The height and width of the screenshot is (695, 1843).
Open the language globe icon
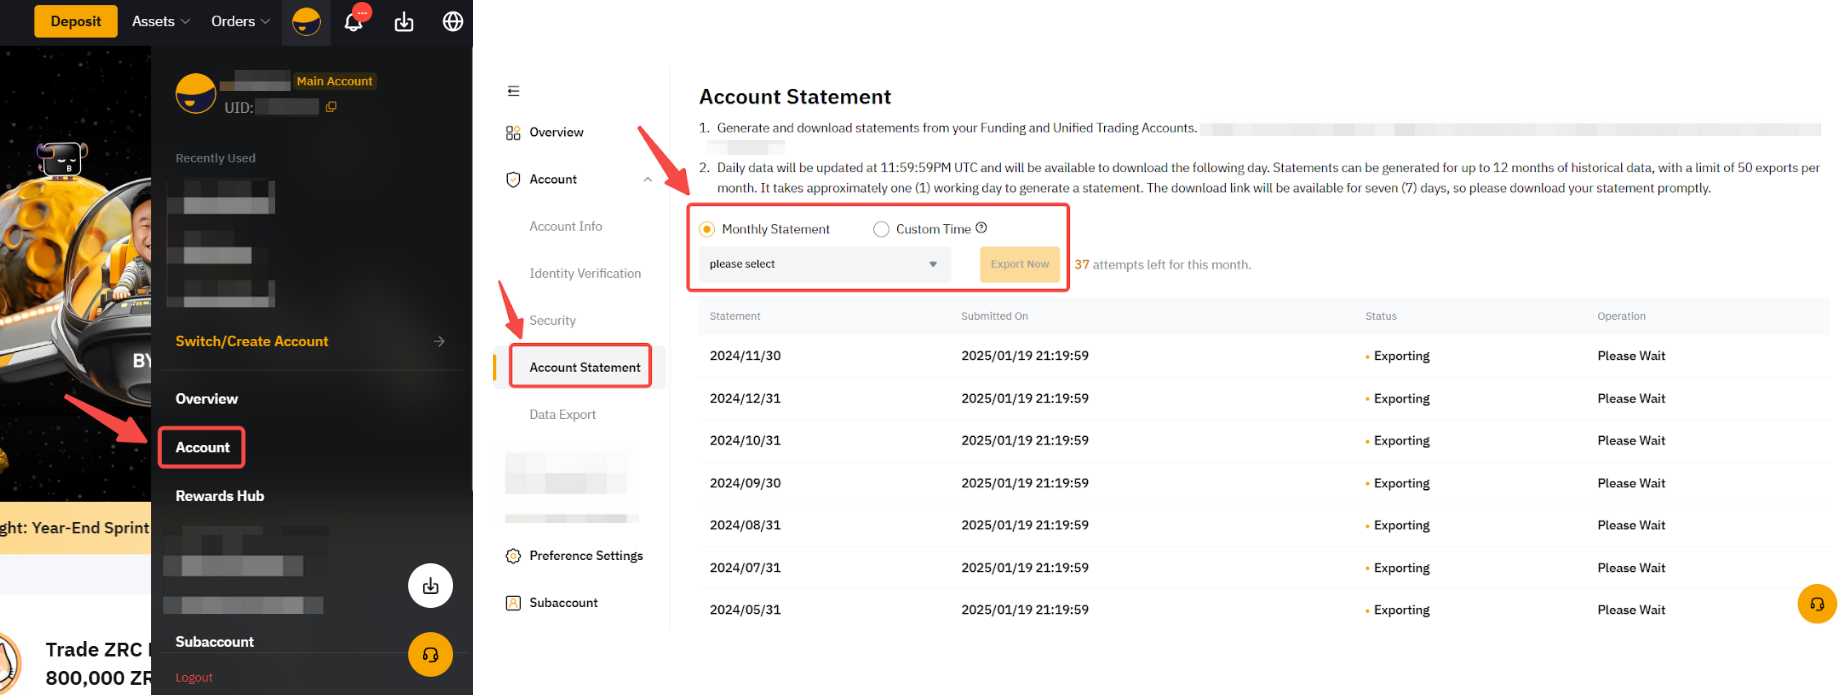tap(453, 22)
